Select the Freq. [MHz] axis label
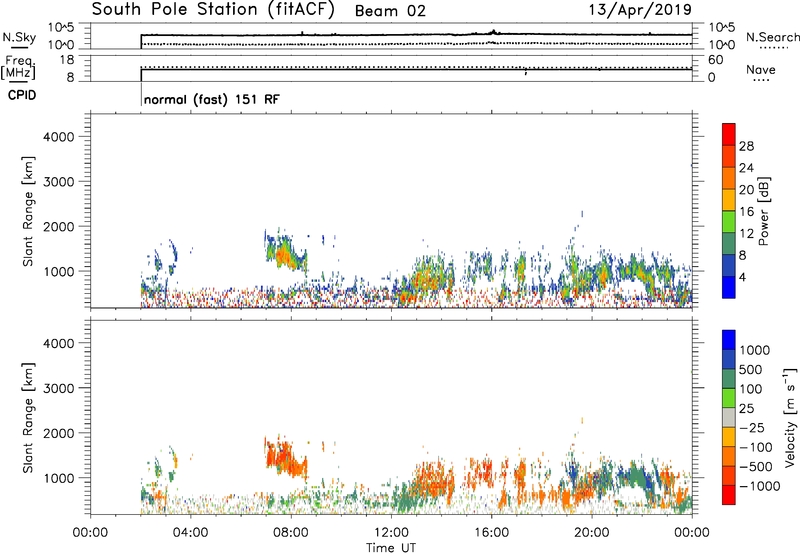 (x=18, y=68)
